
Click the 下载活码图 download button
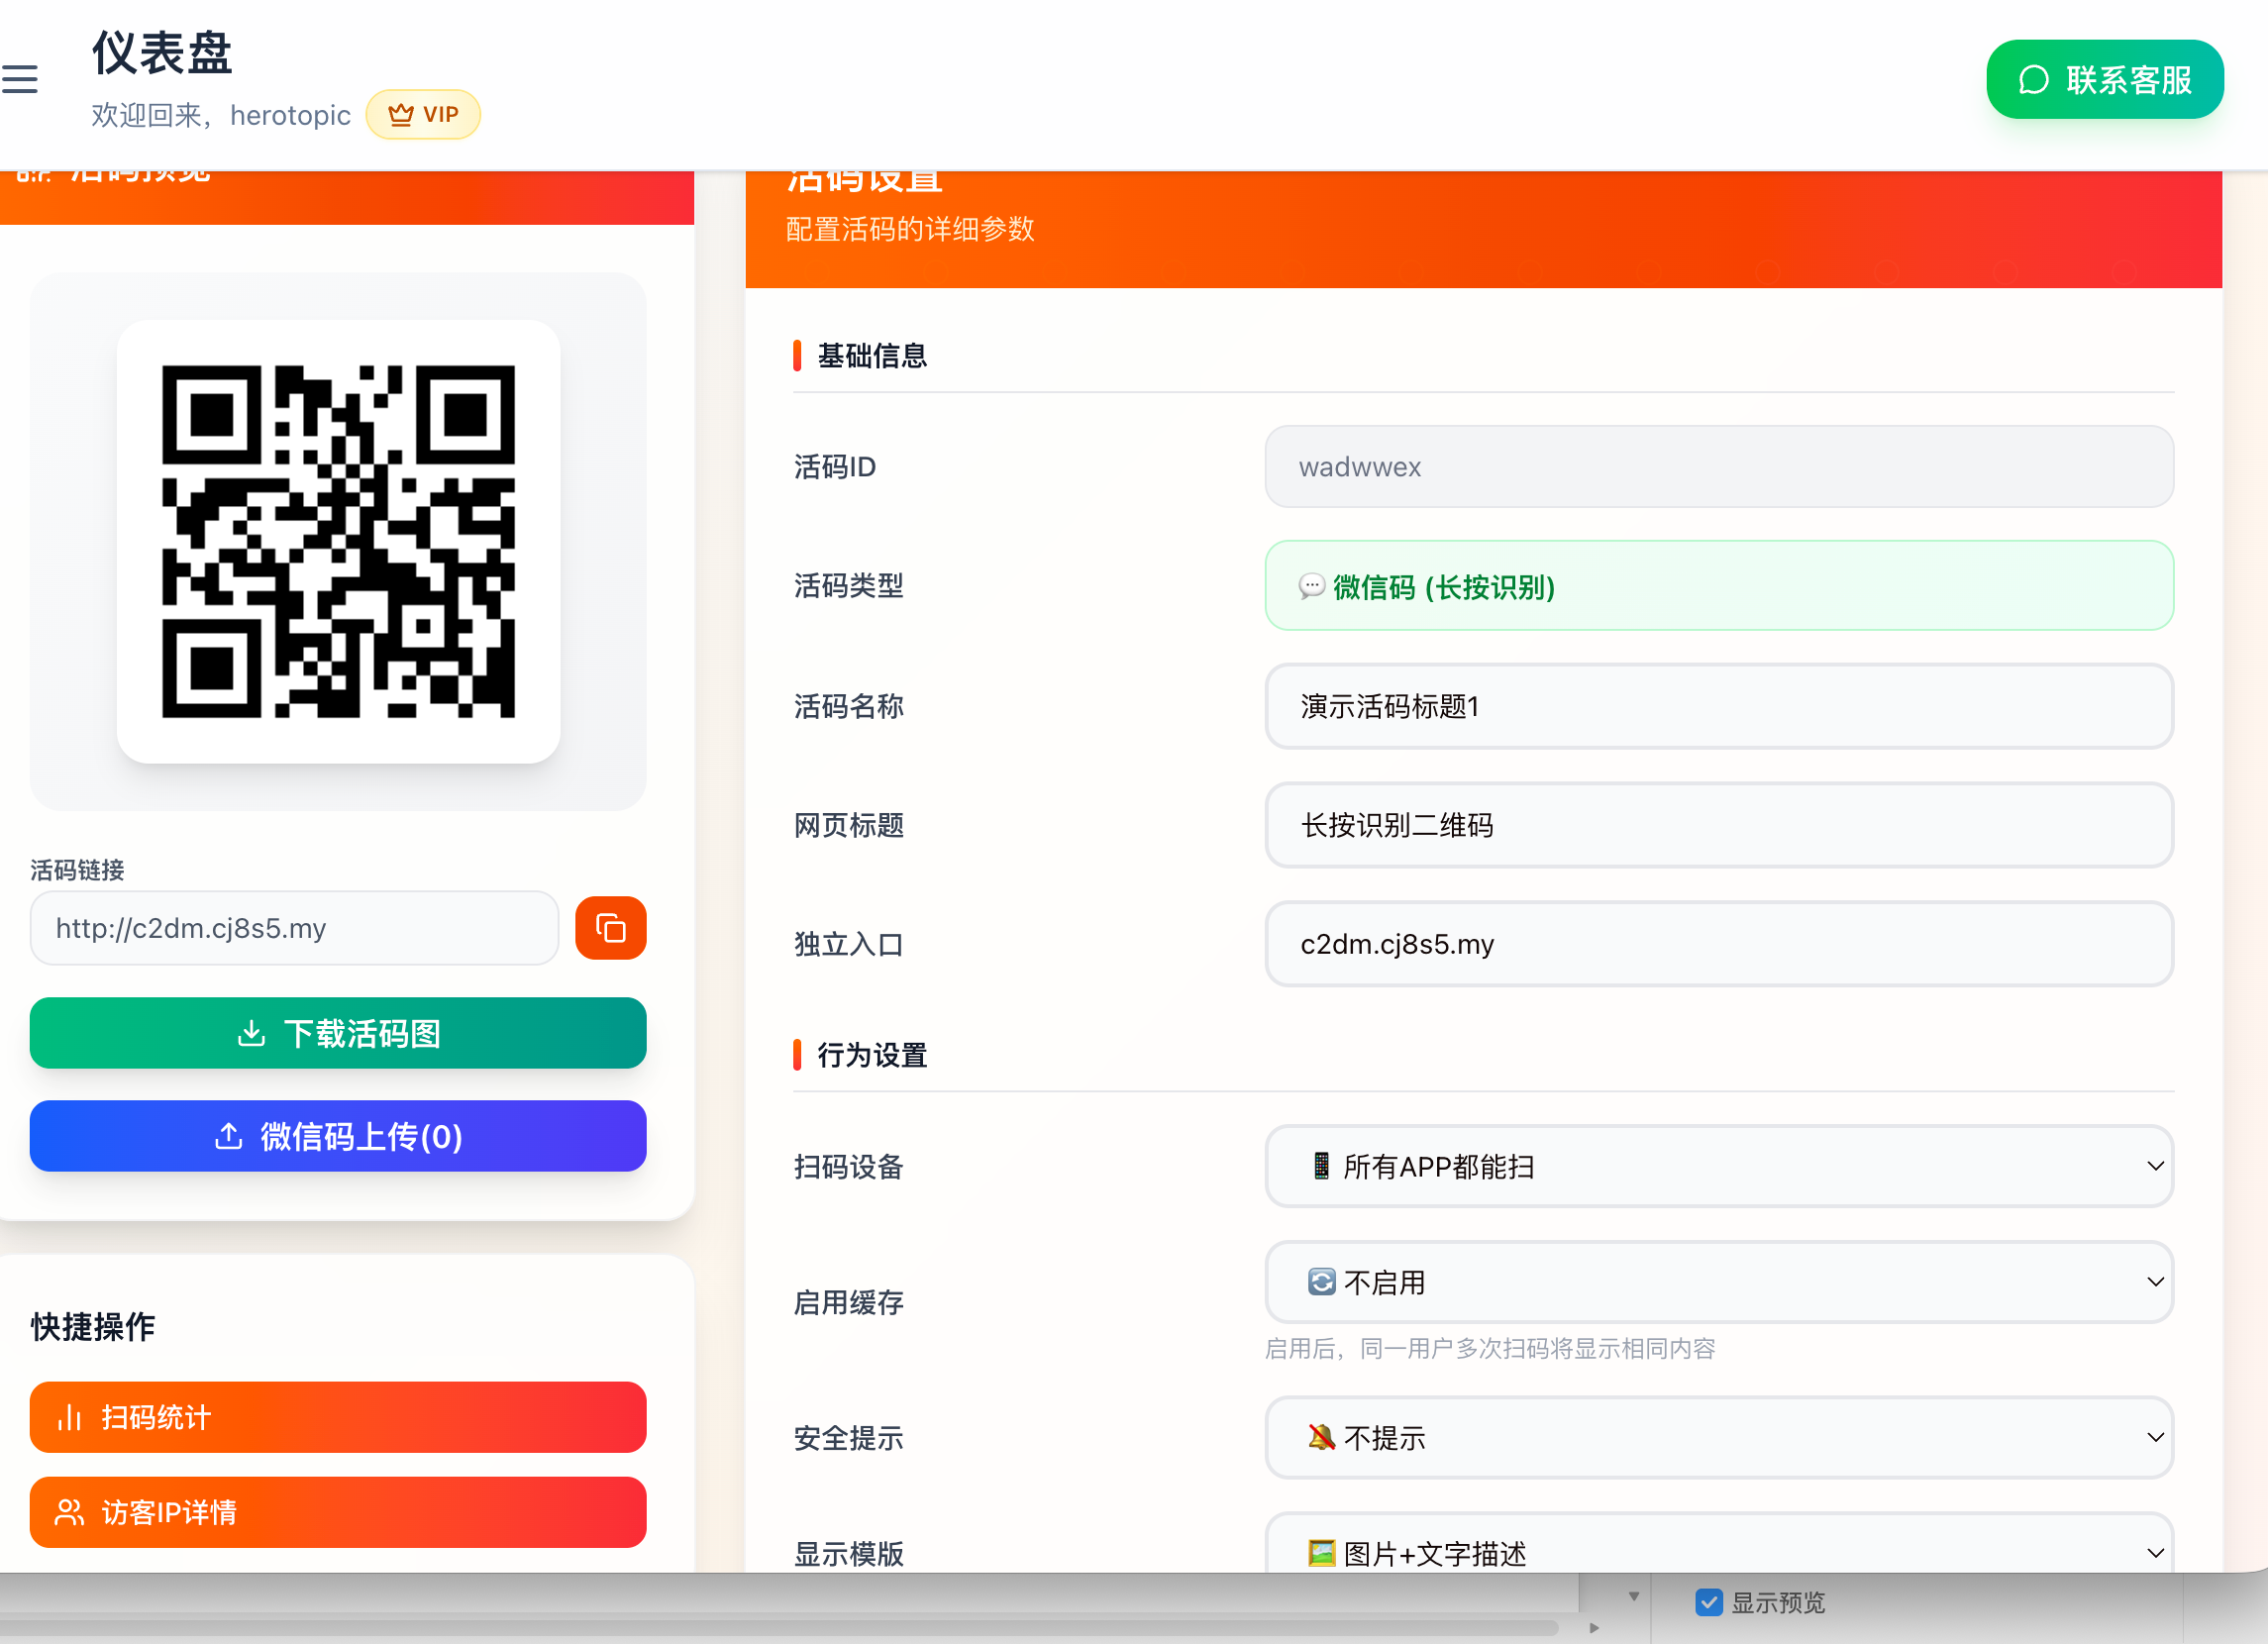pyautogui.click(x=338, y=1033)
